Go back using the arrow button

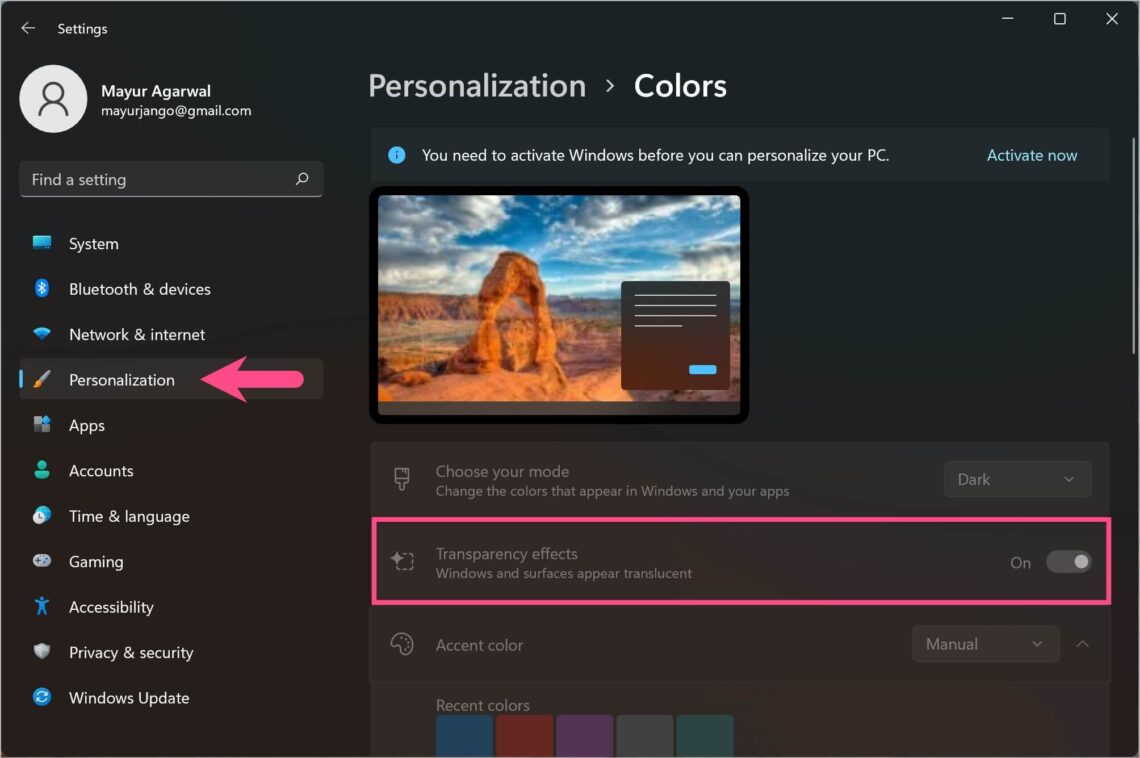click(27, 28)
